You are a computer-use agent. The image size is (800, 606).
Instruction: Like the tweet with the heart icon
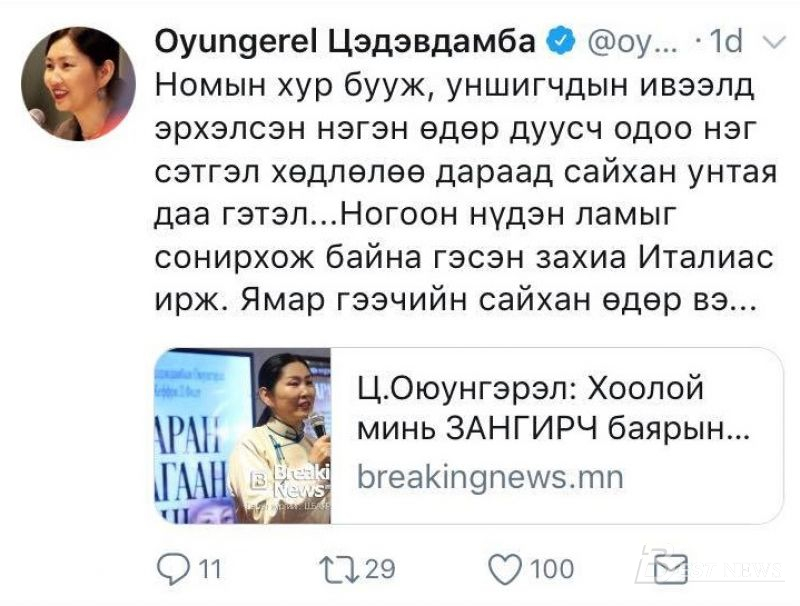pos(505,569)
